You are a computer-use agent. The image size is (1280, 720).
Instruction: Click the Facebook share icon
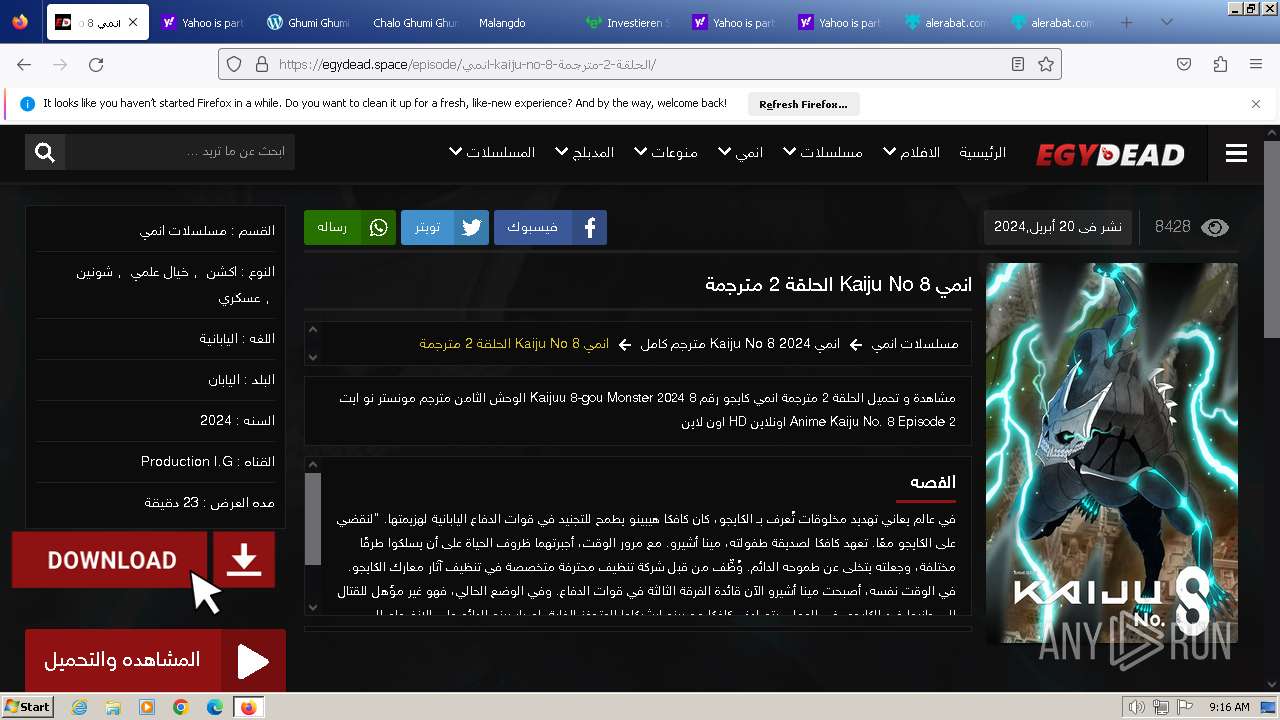(590, 228)
